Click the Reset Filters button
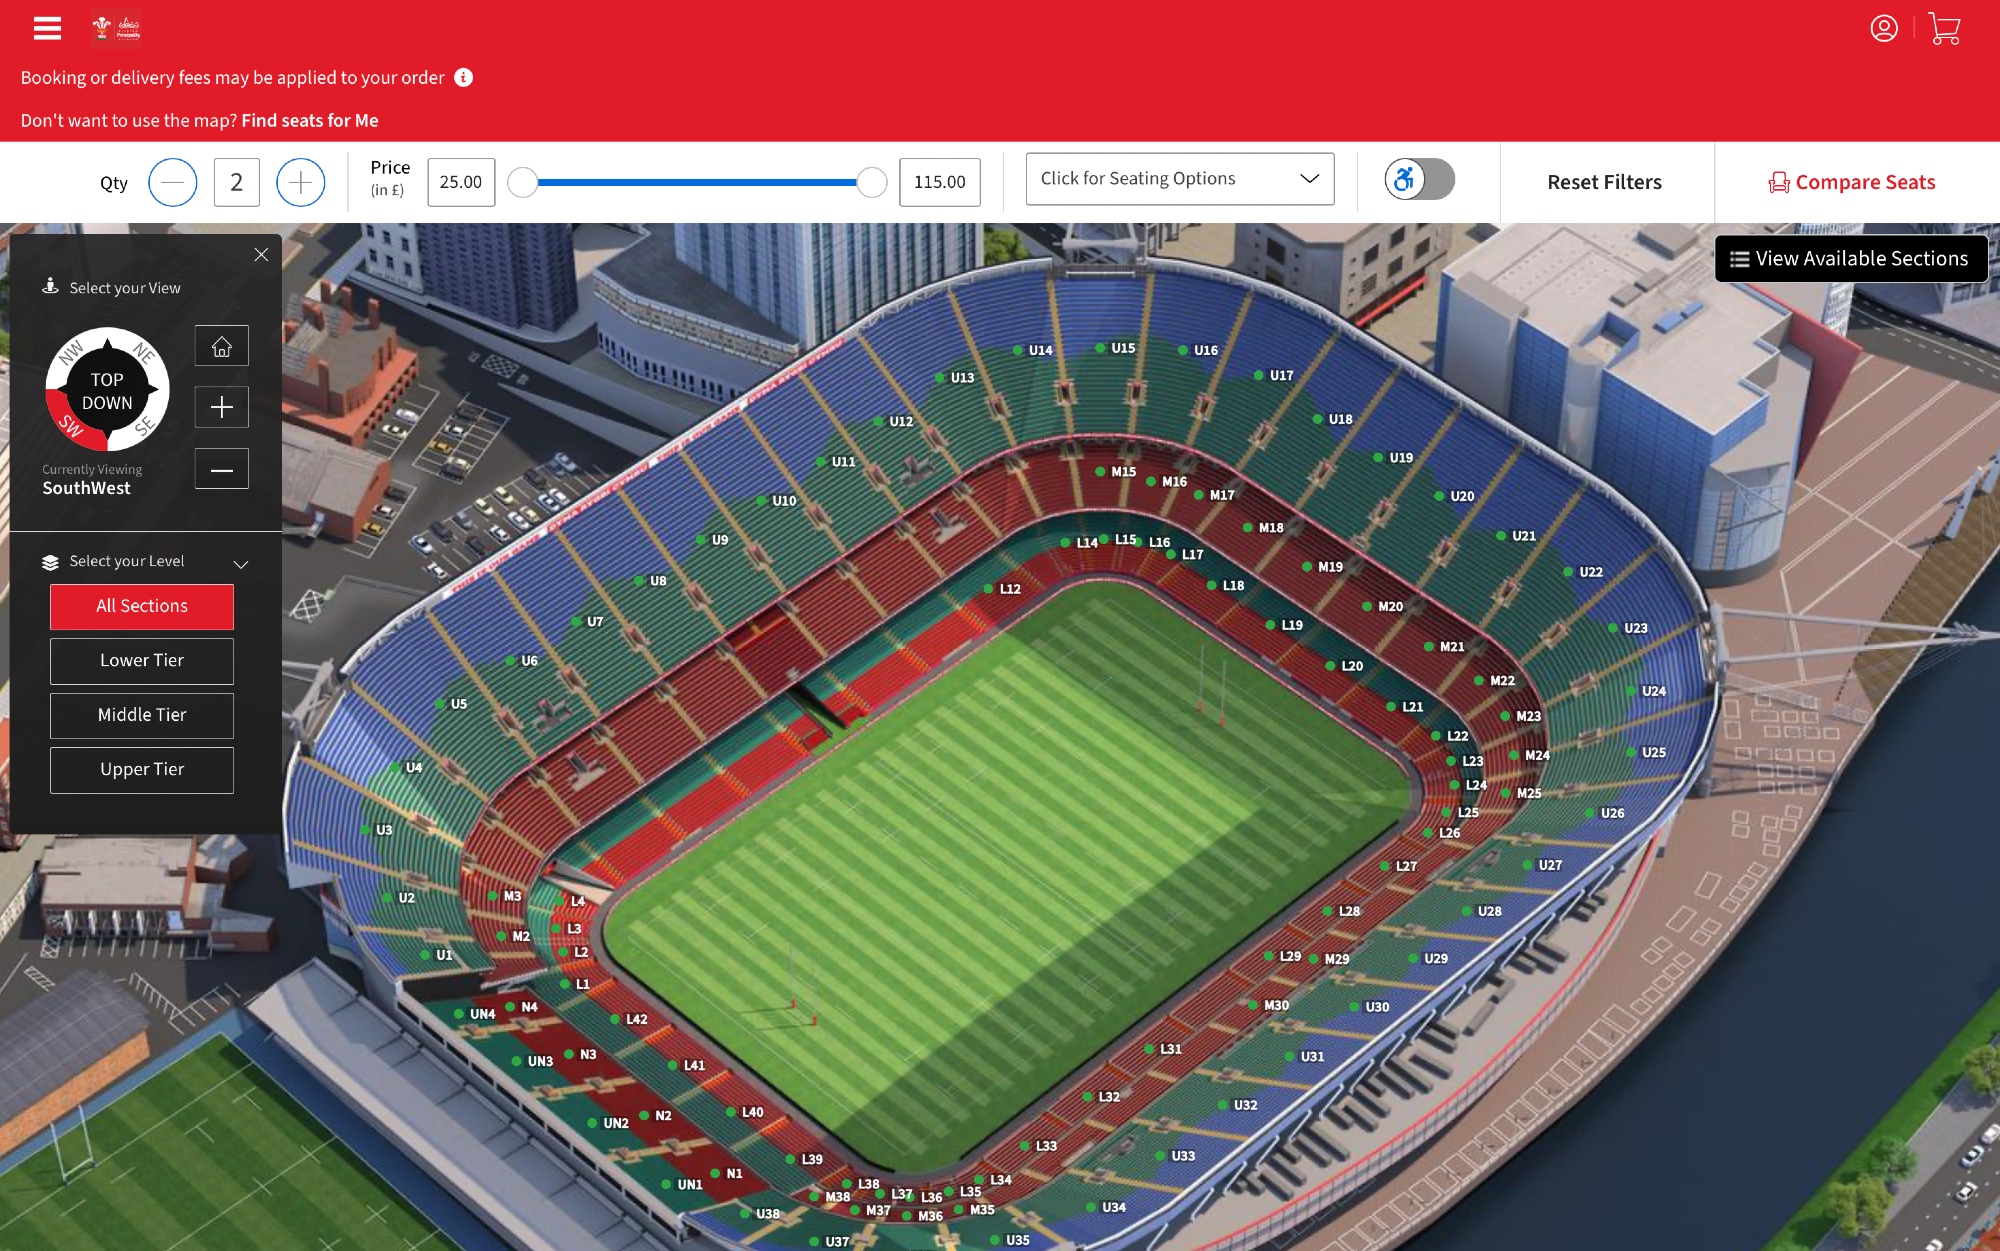The height and width of the screenshot is (1251, 2000). coord(1604,182)
